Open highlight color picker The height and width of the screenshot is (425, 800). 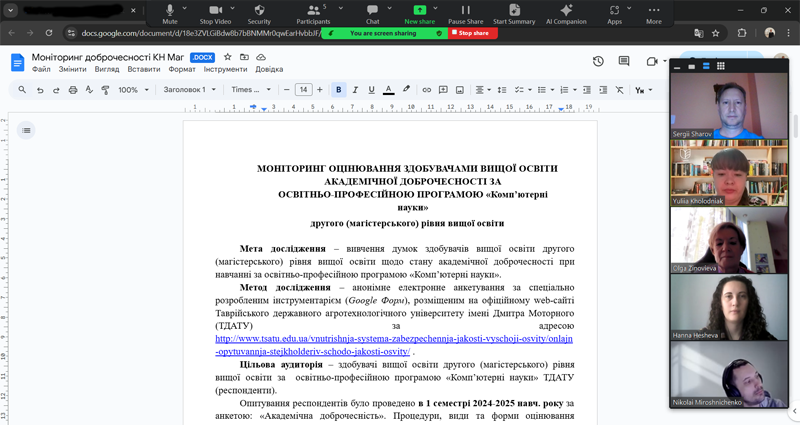tap(406, 90)
